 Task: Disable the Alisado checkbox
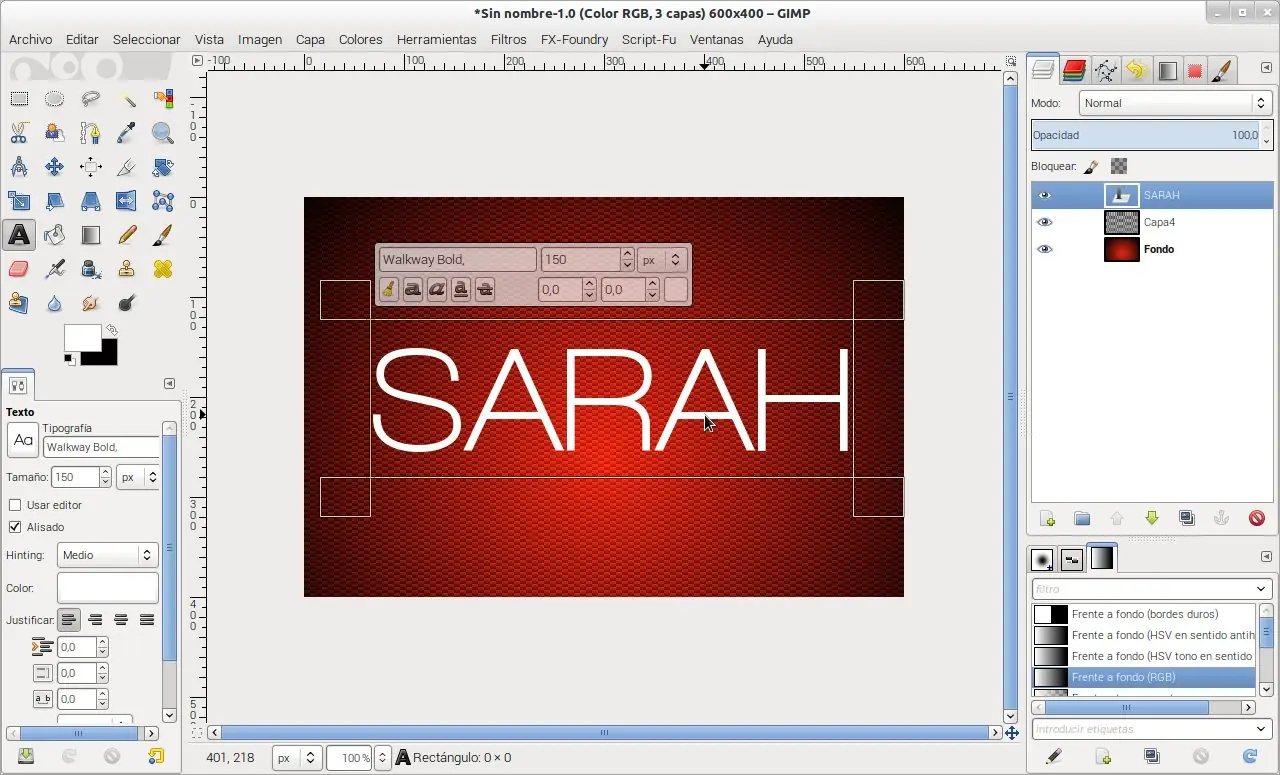[x=15, y=527]
